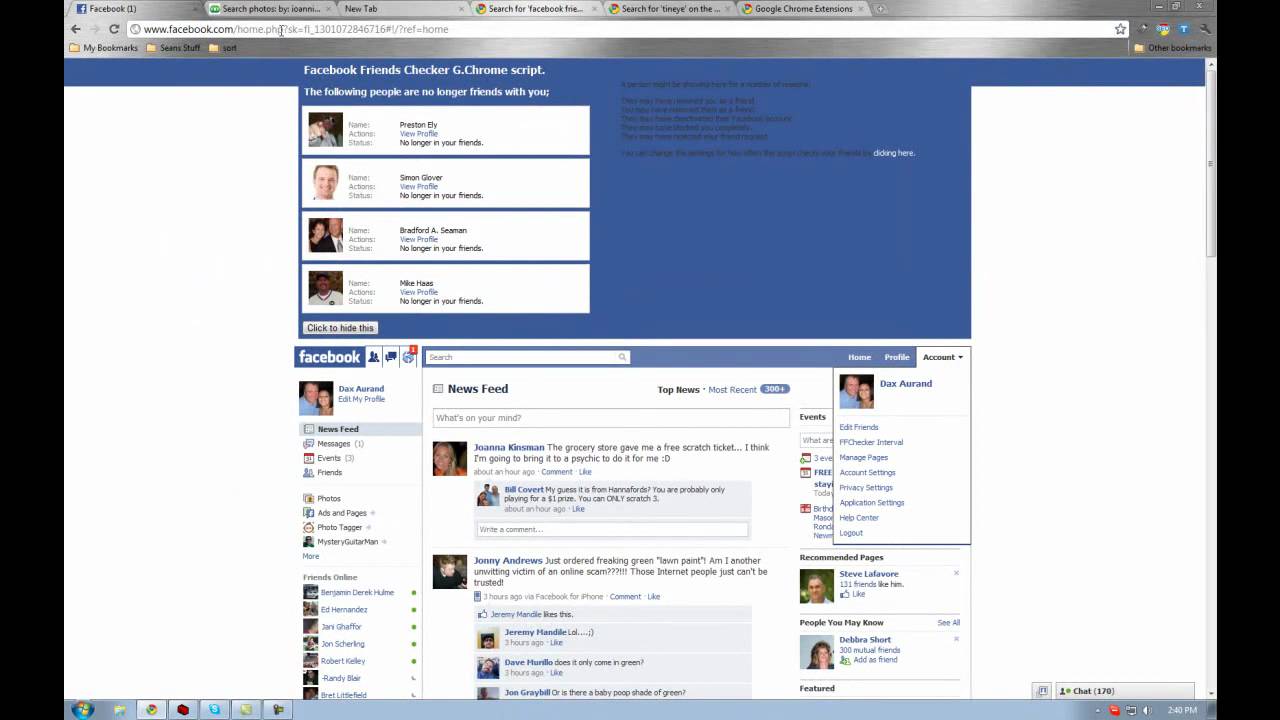Screen dimensions: 1280x720
Task: Click the 'clicking here' settings link
Action: point(894,153)
